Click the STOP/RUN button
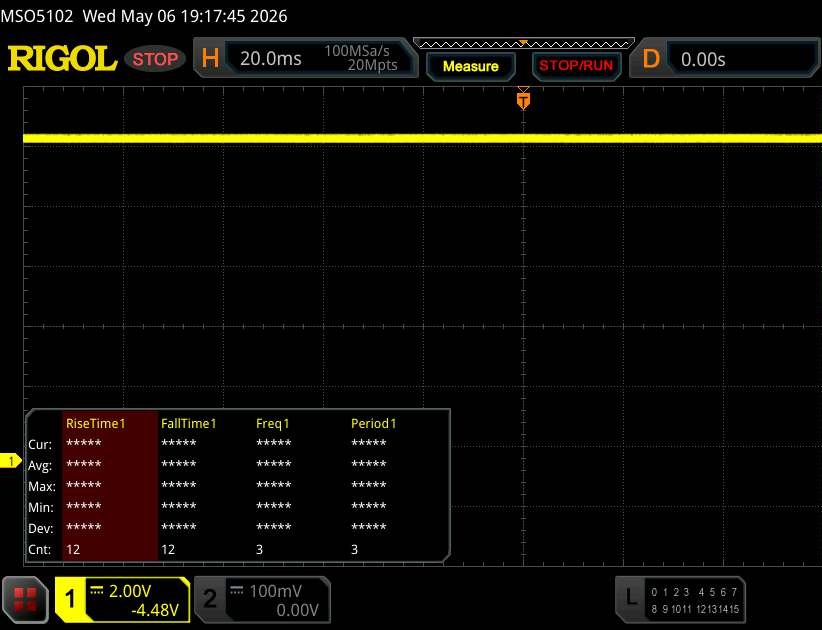 (x=576, y=66)
